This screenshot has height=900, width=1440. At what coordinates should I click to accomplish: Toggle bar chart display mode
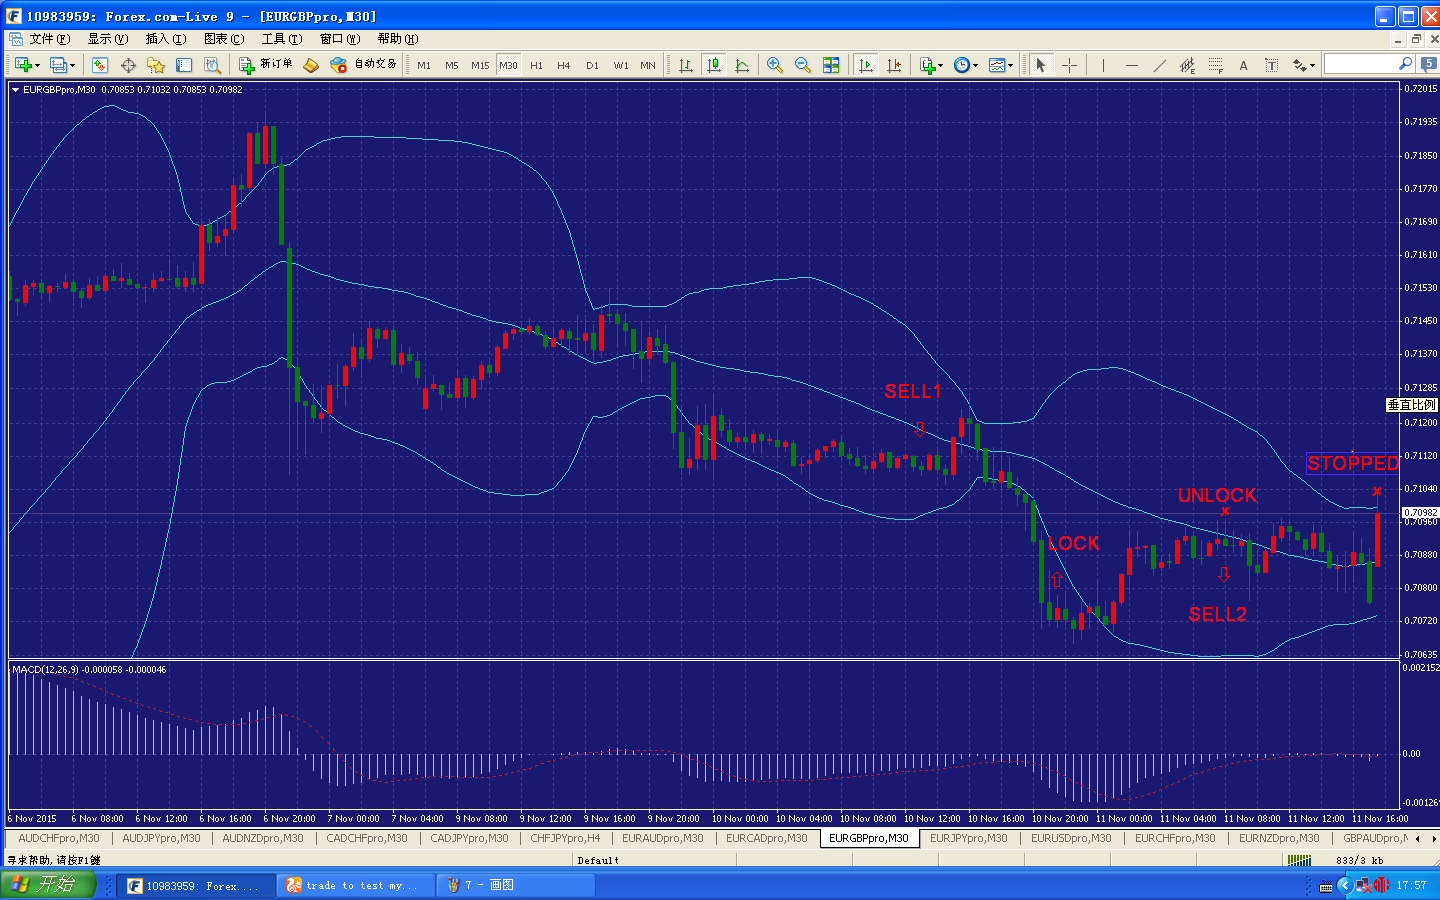[x=686, y=65]
